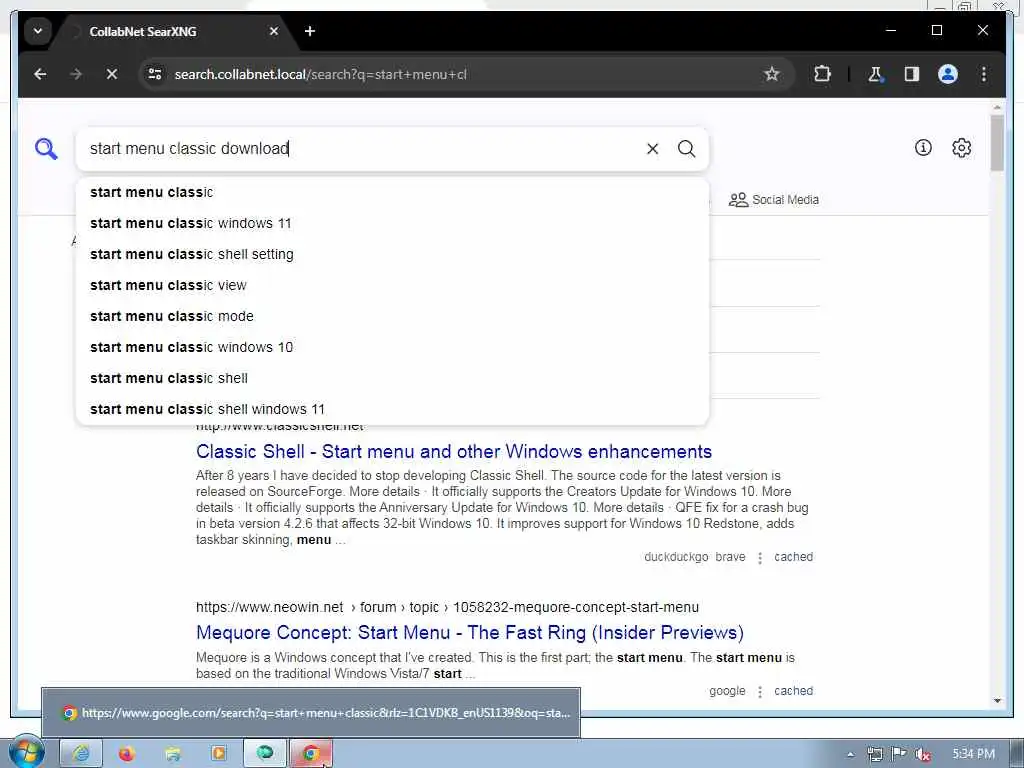
Task: Choose suggestion 'start menu classic windows 10'
Action: pyautogui.click(x=392, y=347)
